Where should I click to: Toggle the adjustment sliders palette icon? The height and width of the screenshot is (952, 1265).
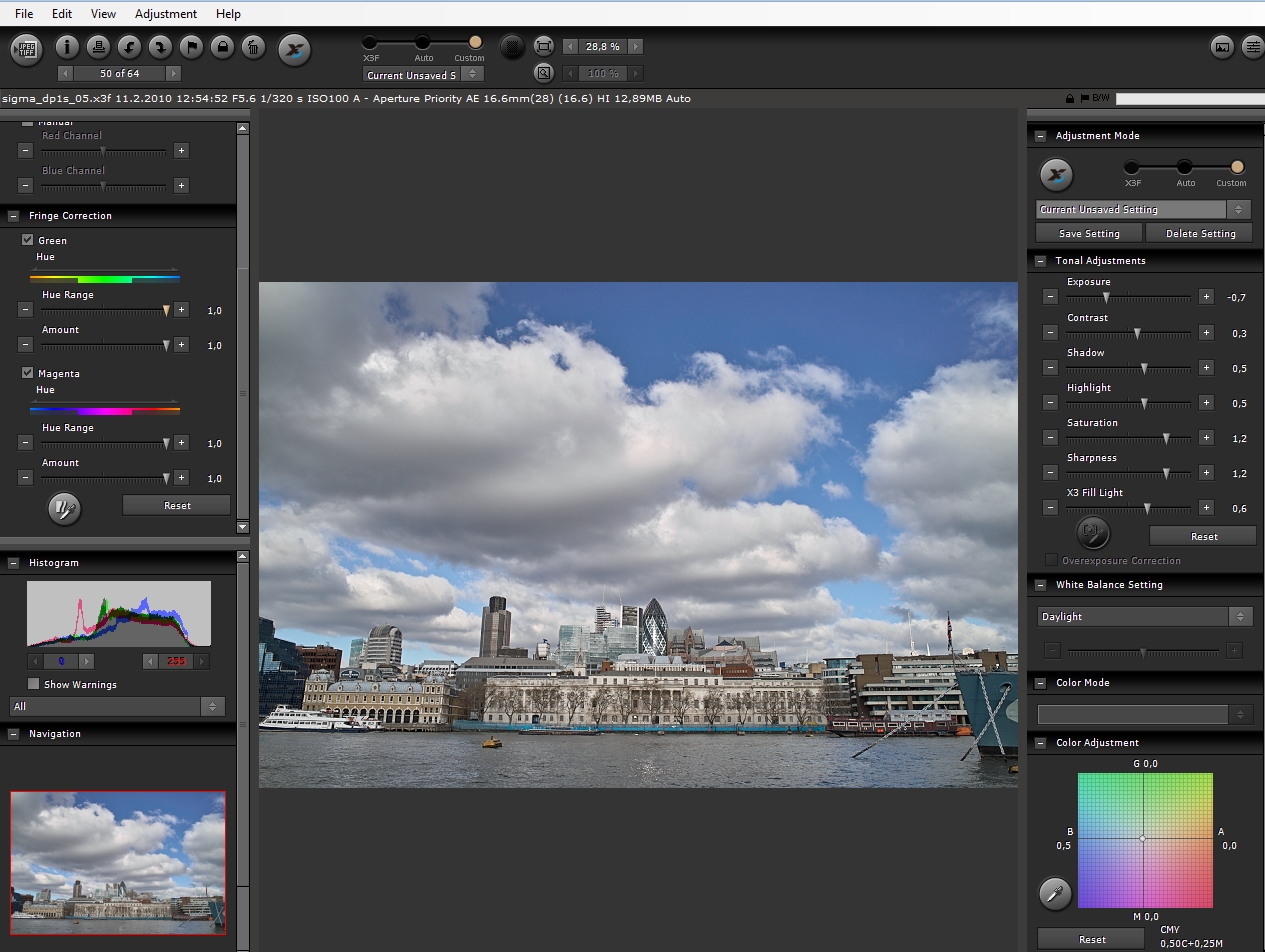(1251, 47)
